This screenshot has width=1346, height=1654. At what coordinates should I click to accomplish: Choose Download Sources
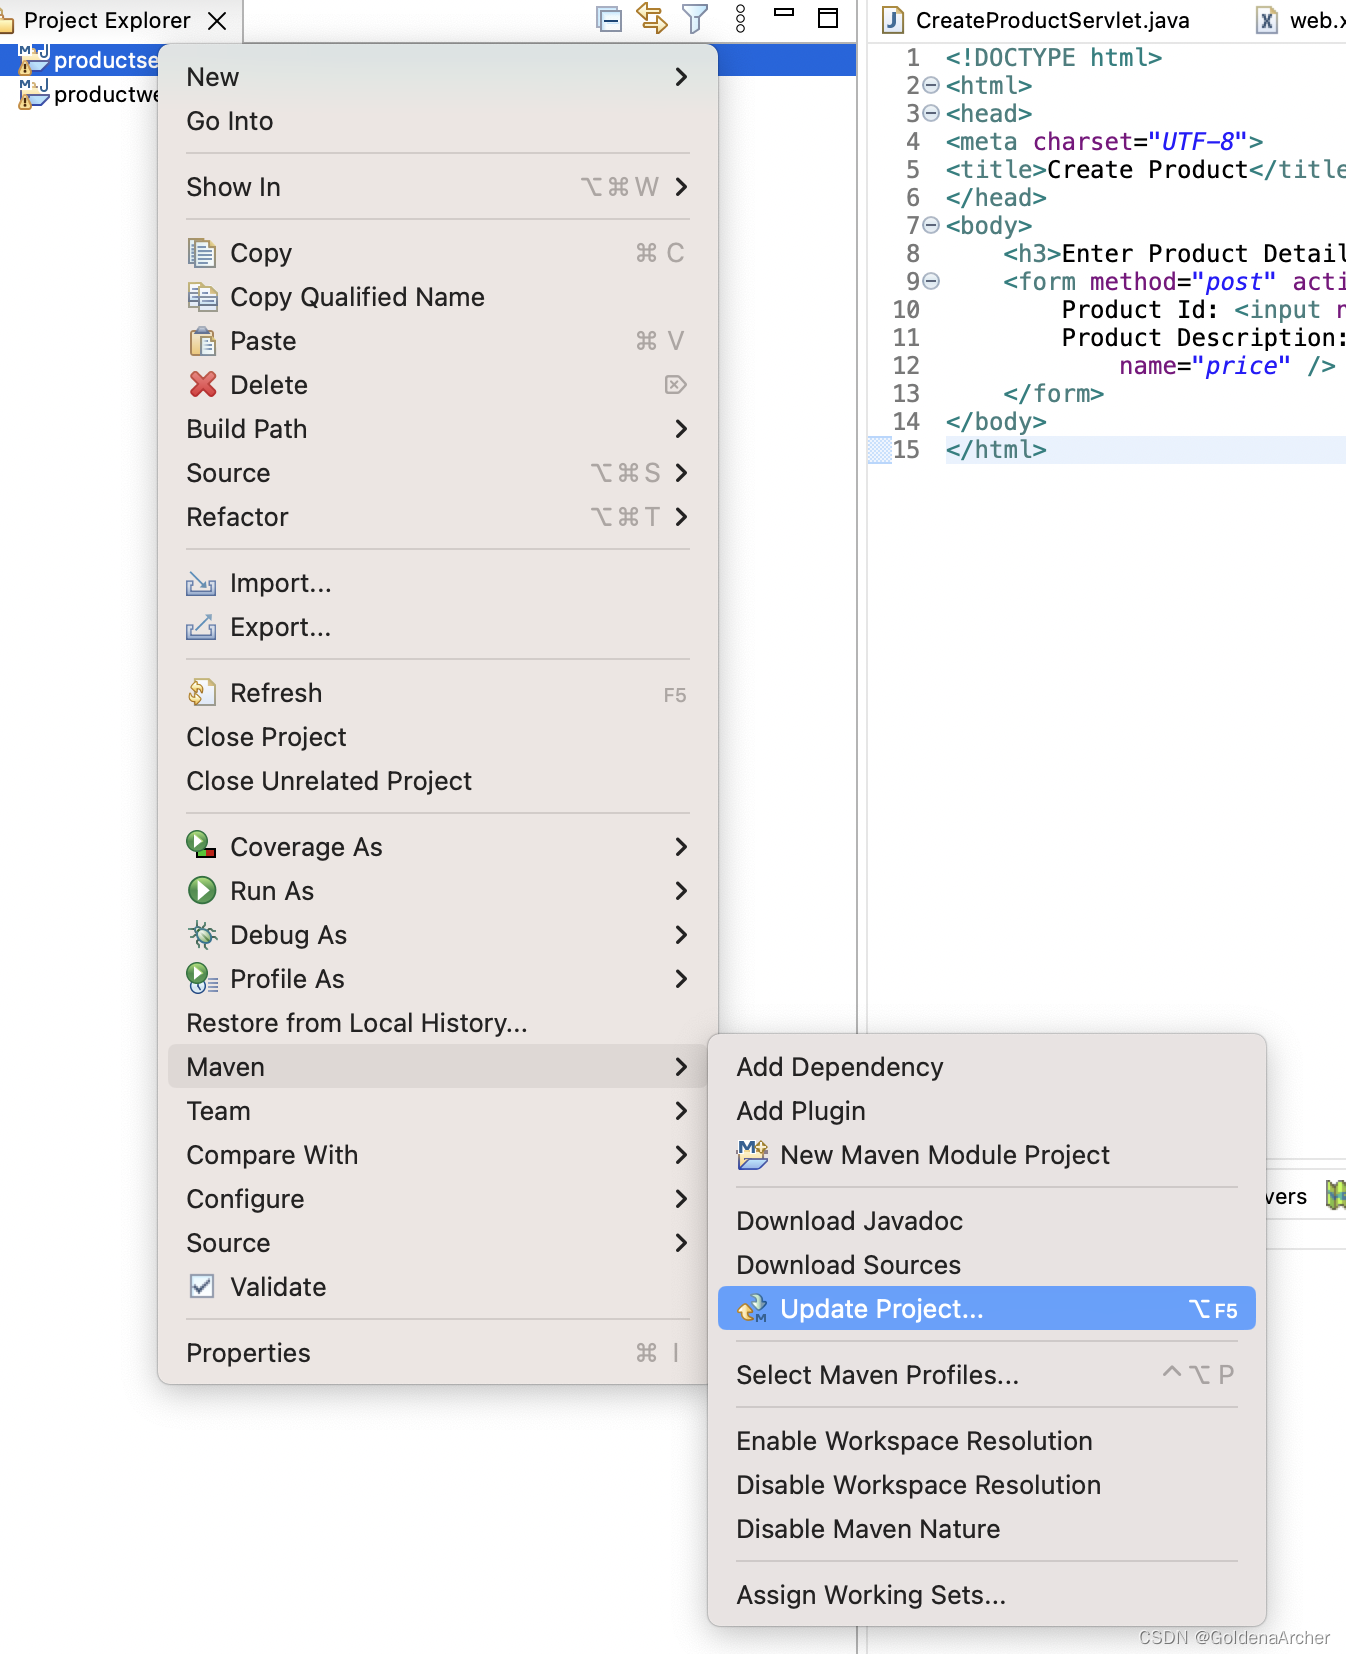(x=987, y=1265)
